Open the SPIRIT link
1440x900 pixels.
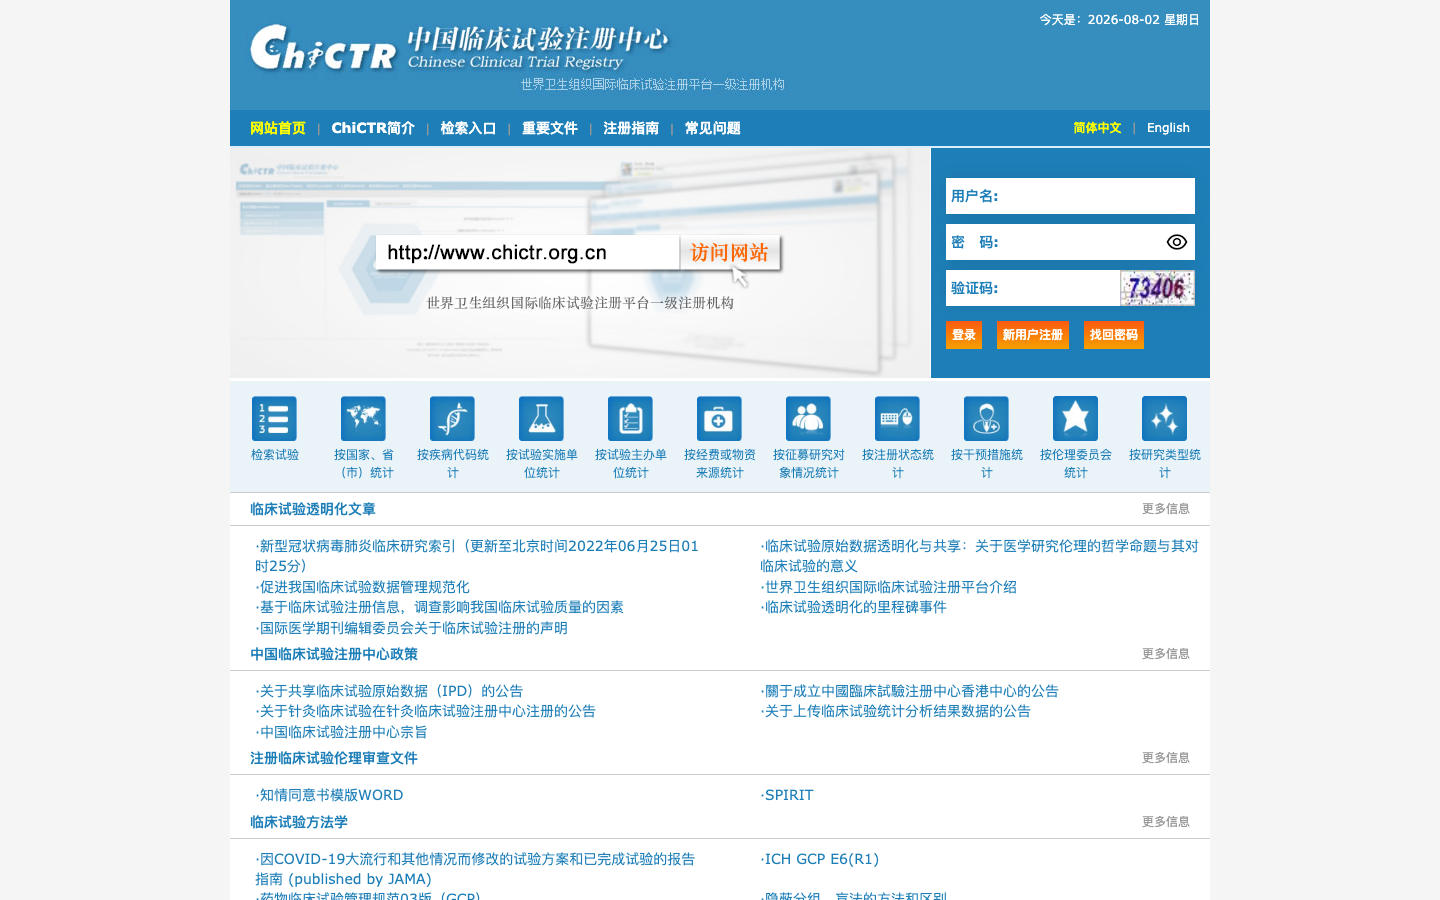pyautogui.click(x=787, y=795)
